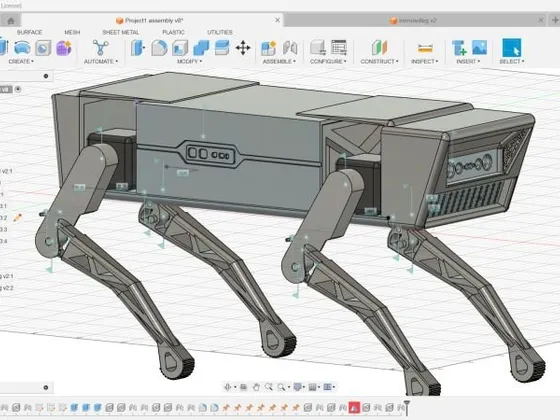Click the New Component icon
The width and height of the screenshot is (560, 420).
coord(269,48)
